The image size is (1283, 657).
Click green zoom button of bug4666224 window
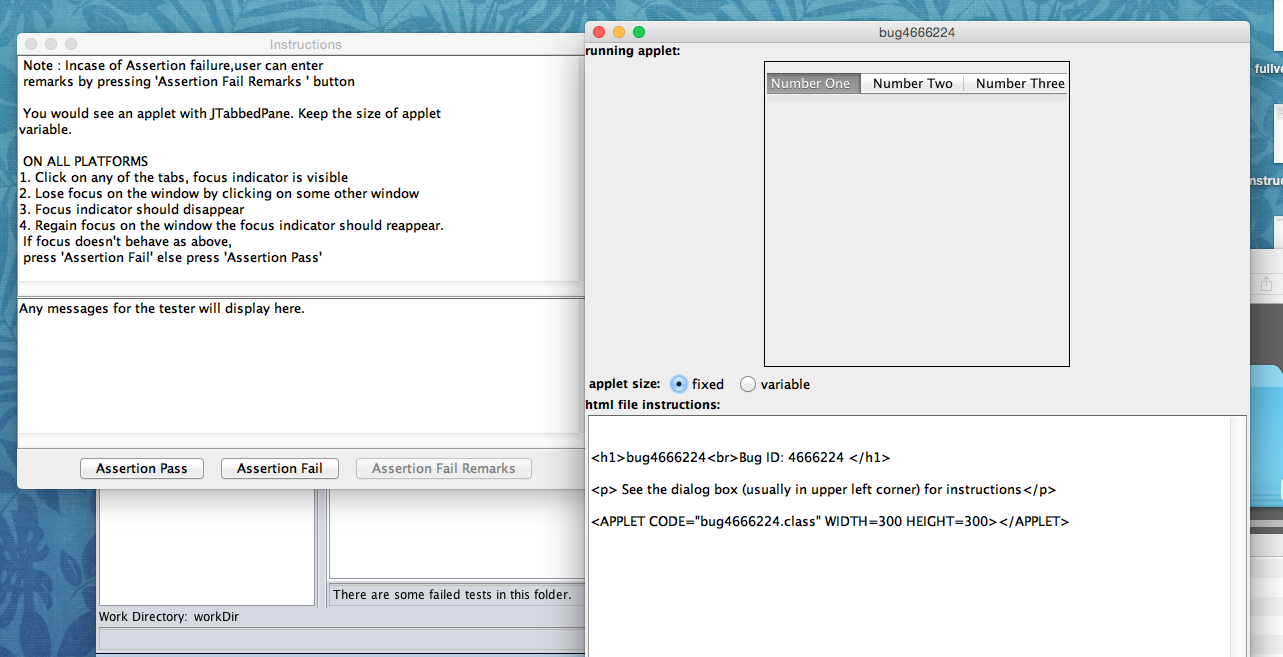click(639, 32)
